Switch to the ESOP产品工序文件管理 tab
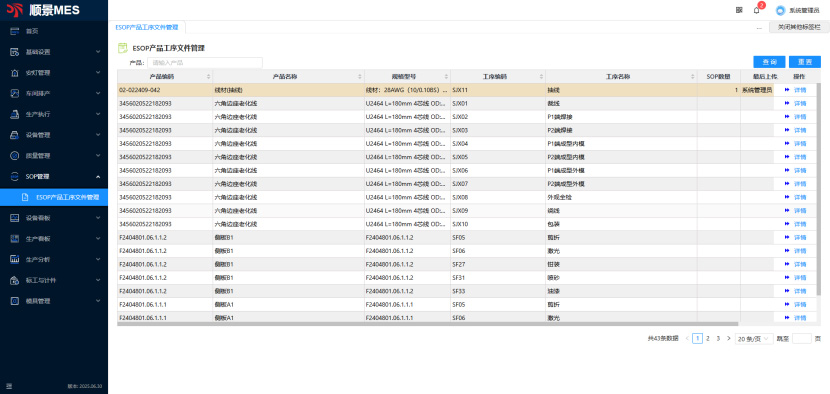The height and width of the screenshot is (394, 830). (147, 27)
